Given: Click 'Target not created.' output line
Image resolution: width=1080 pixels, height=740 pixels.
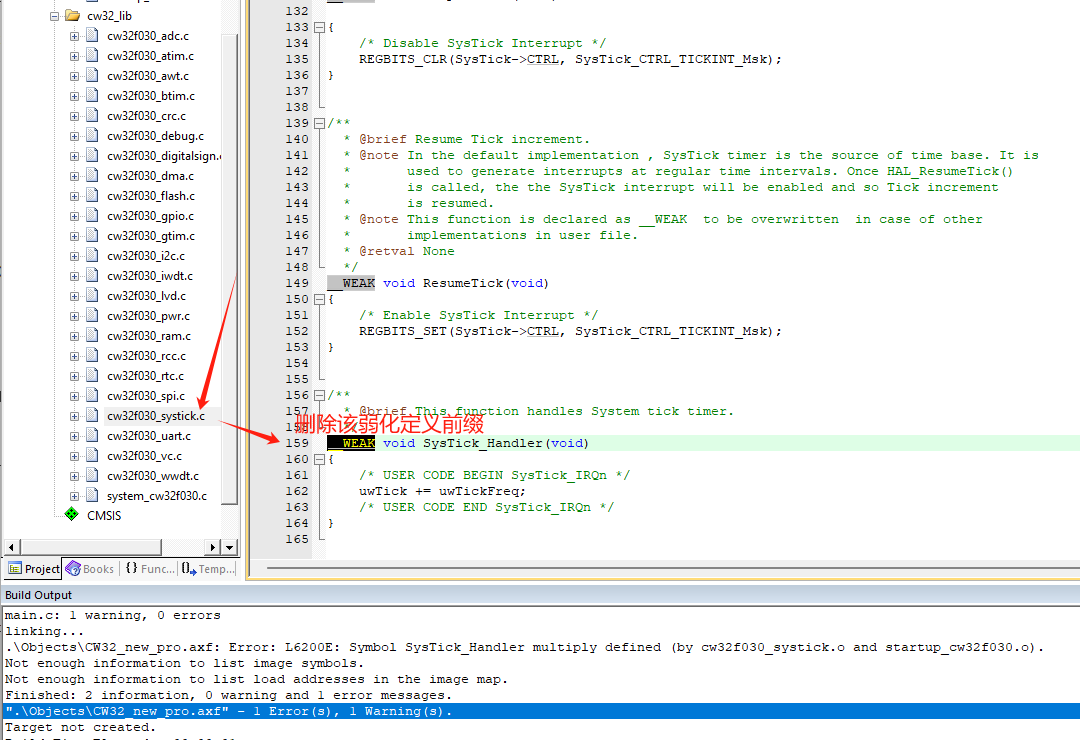Looking at the screenshot, I should [x=80, y=727].
